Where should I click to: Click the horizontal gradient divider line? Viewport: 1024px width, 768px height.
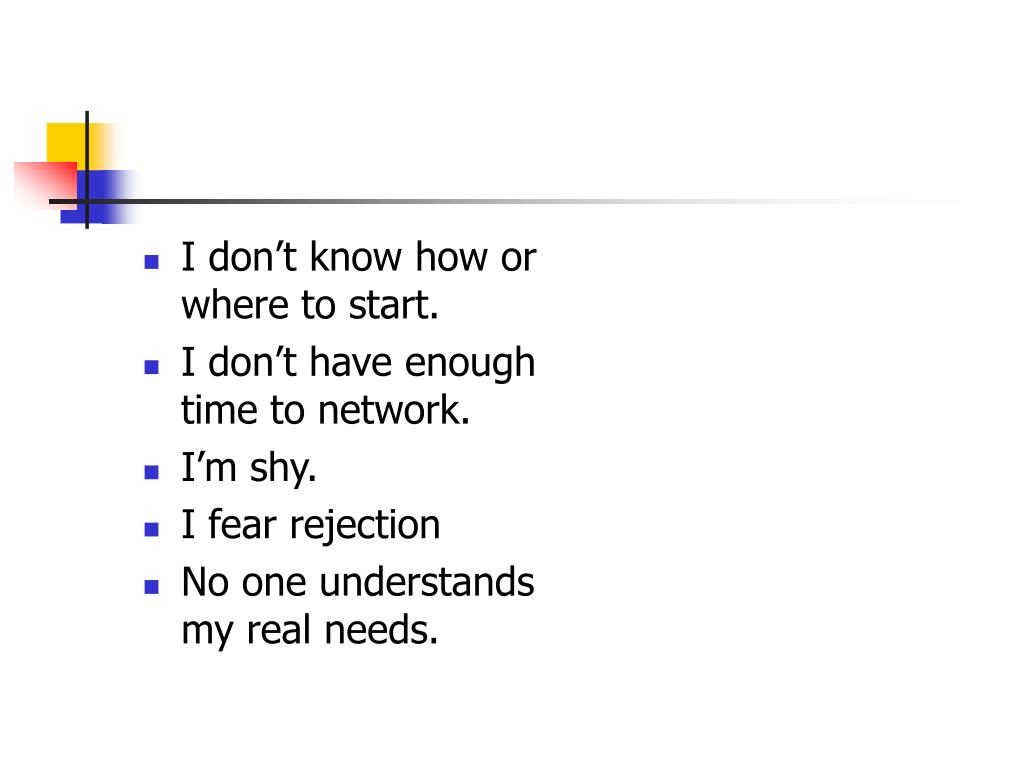(503, 201)
